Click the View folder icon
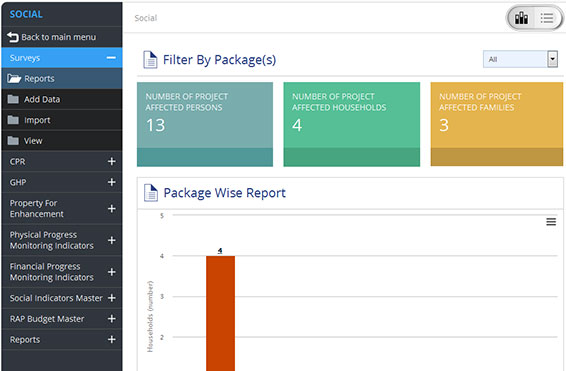This screenshot has width=566, height=371. click(13, 140)
